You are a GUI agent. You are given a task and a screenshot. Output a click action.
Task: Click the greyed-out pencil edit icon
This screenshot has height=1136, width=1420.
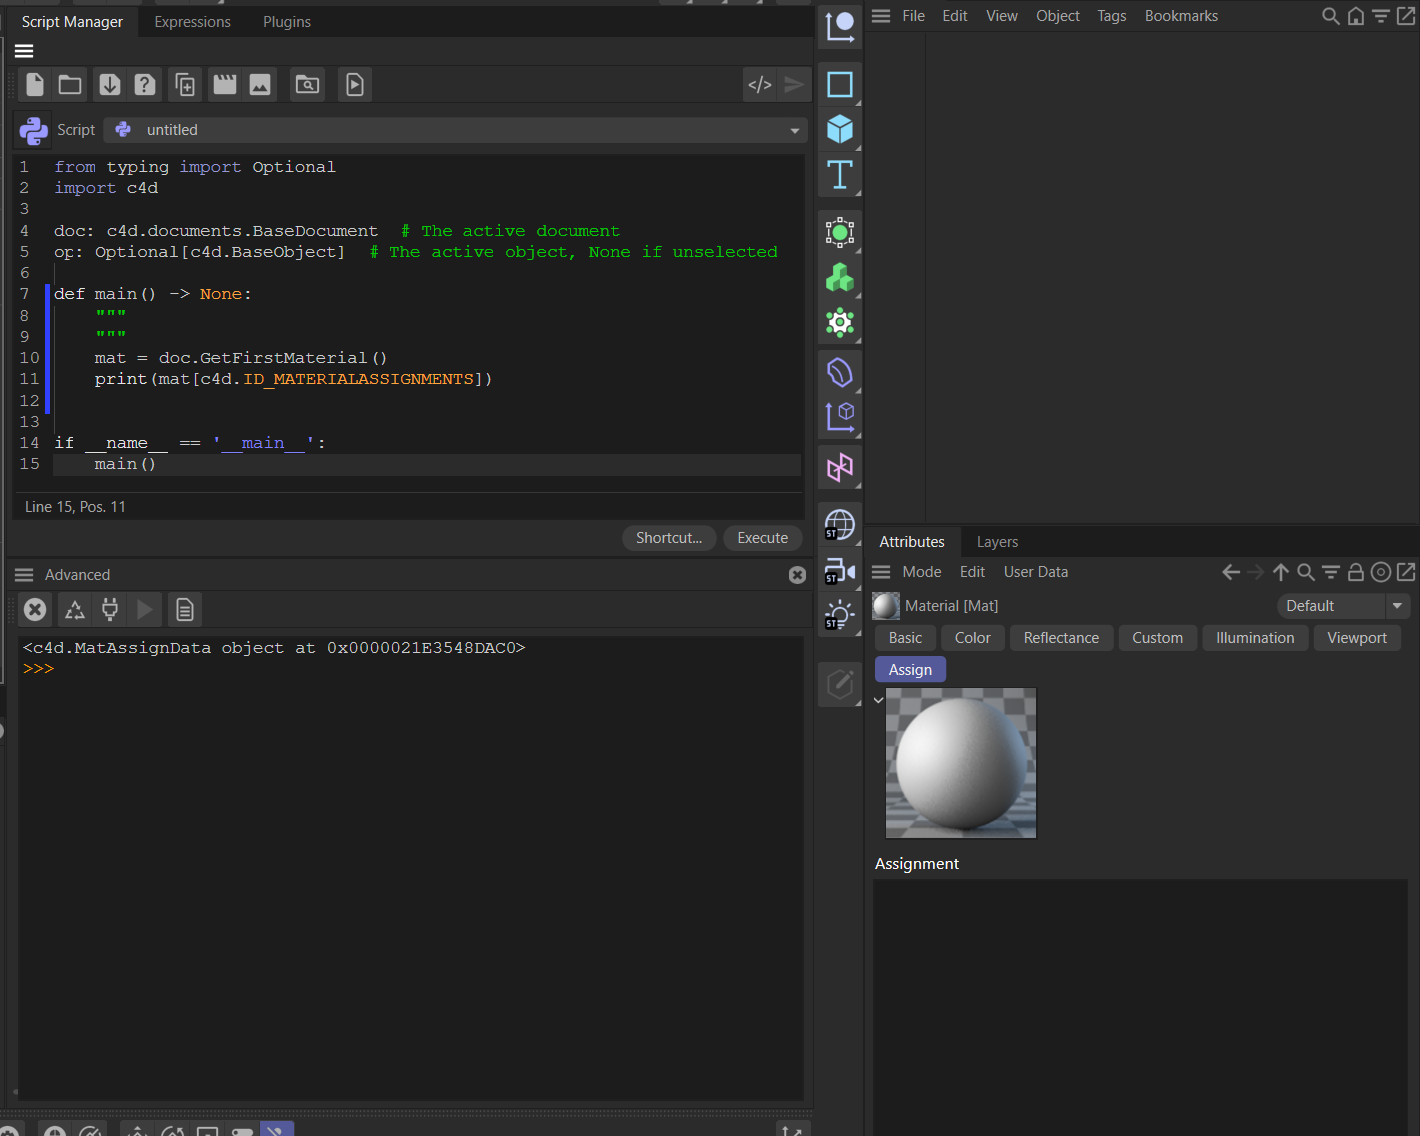tap(840, 685)
